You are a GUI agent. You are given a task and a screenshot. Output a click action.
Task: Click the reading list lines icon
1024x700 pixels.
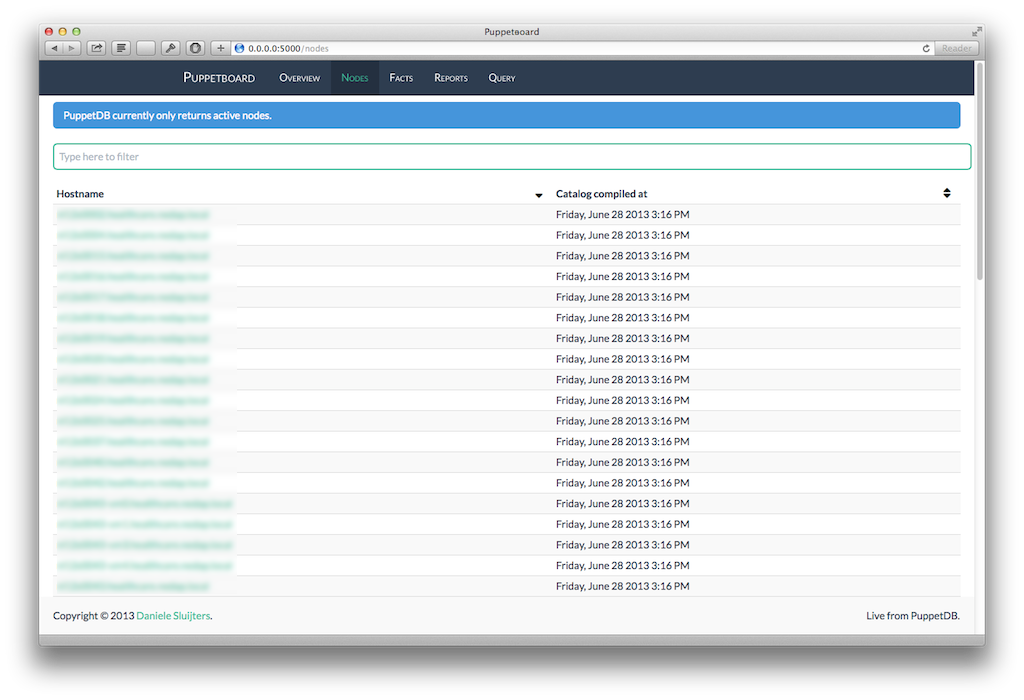click(x=121, y=48)
